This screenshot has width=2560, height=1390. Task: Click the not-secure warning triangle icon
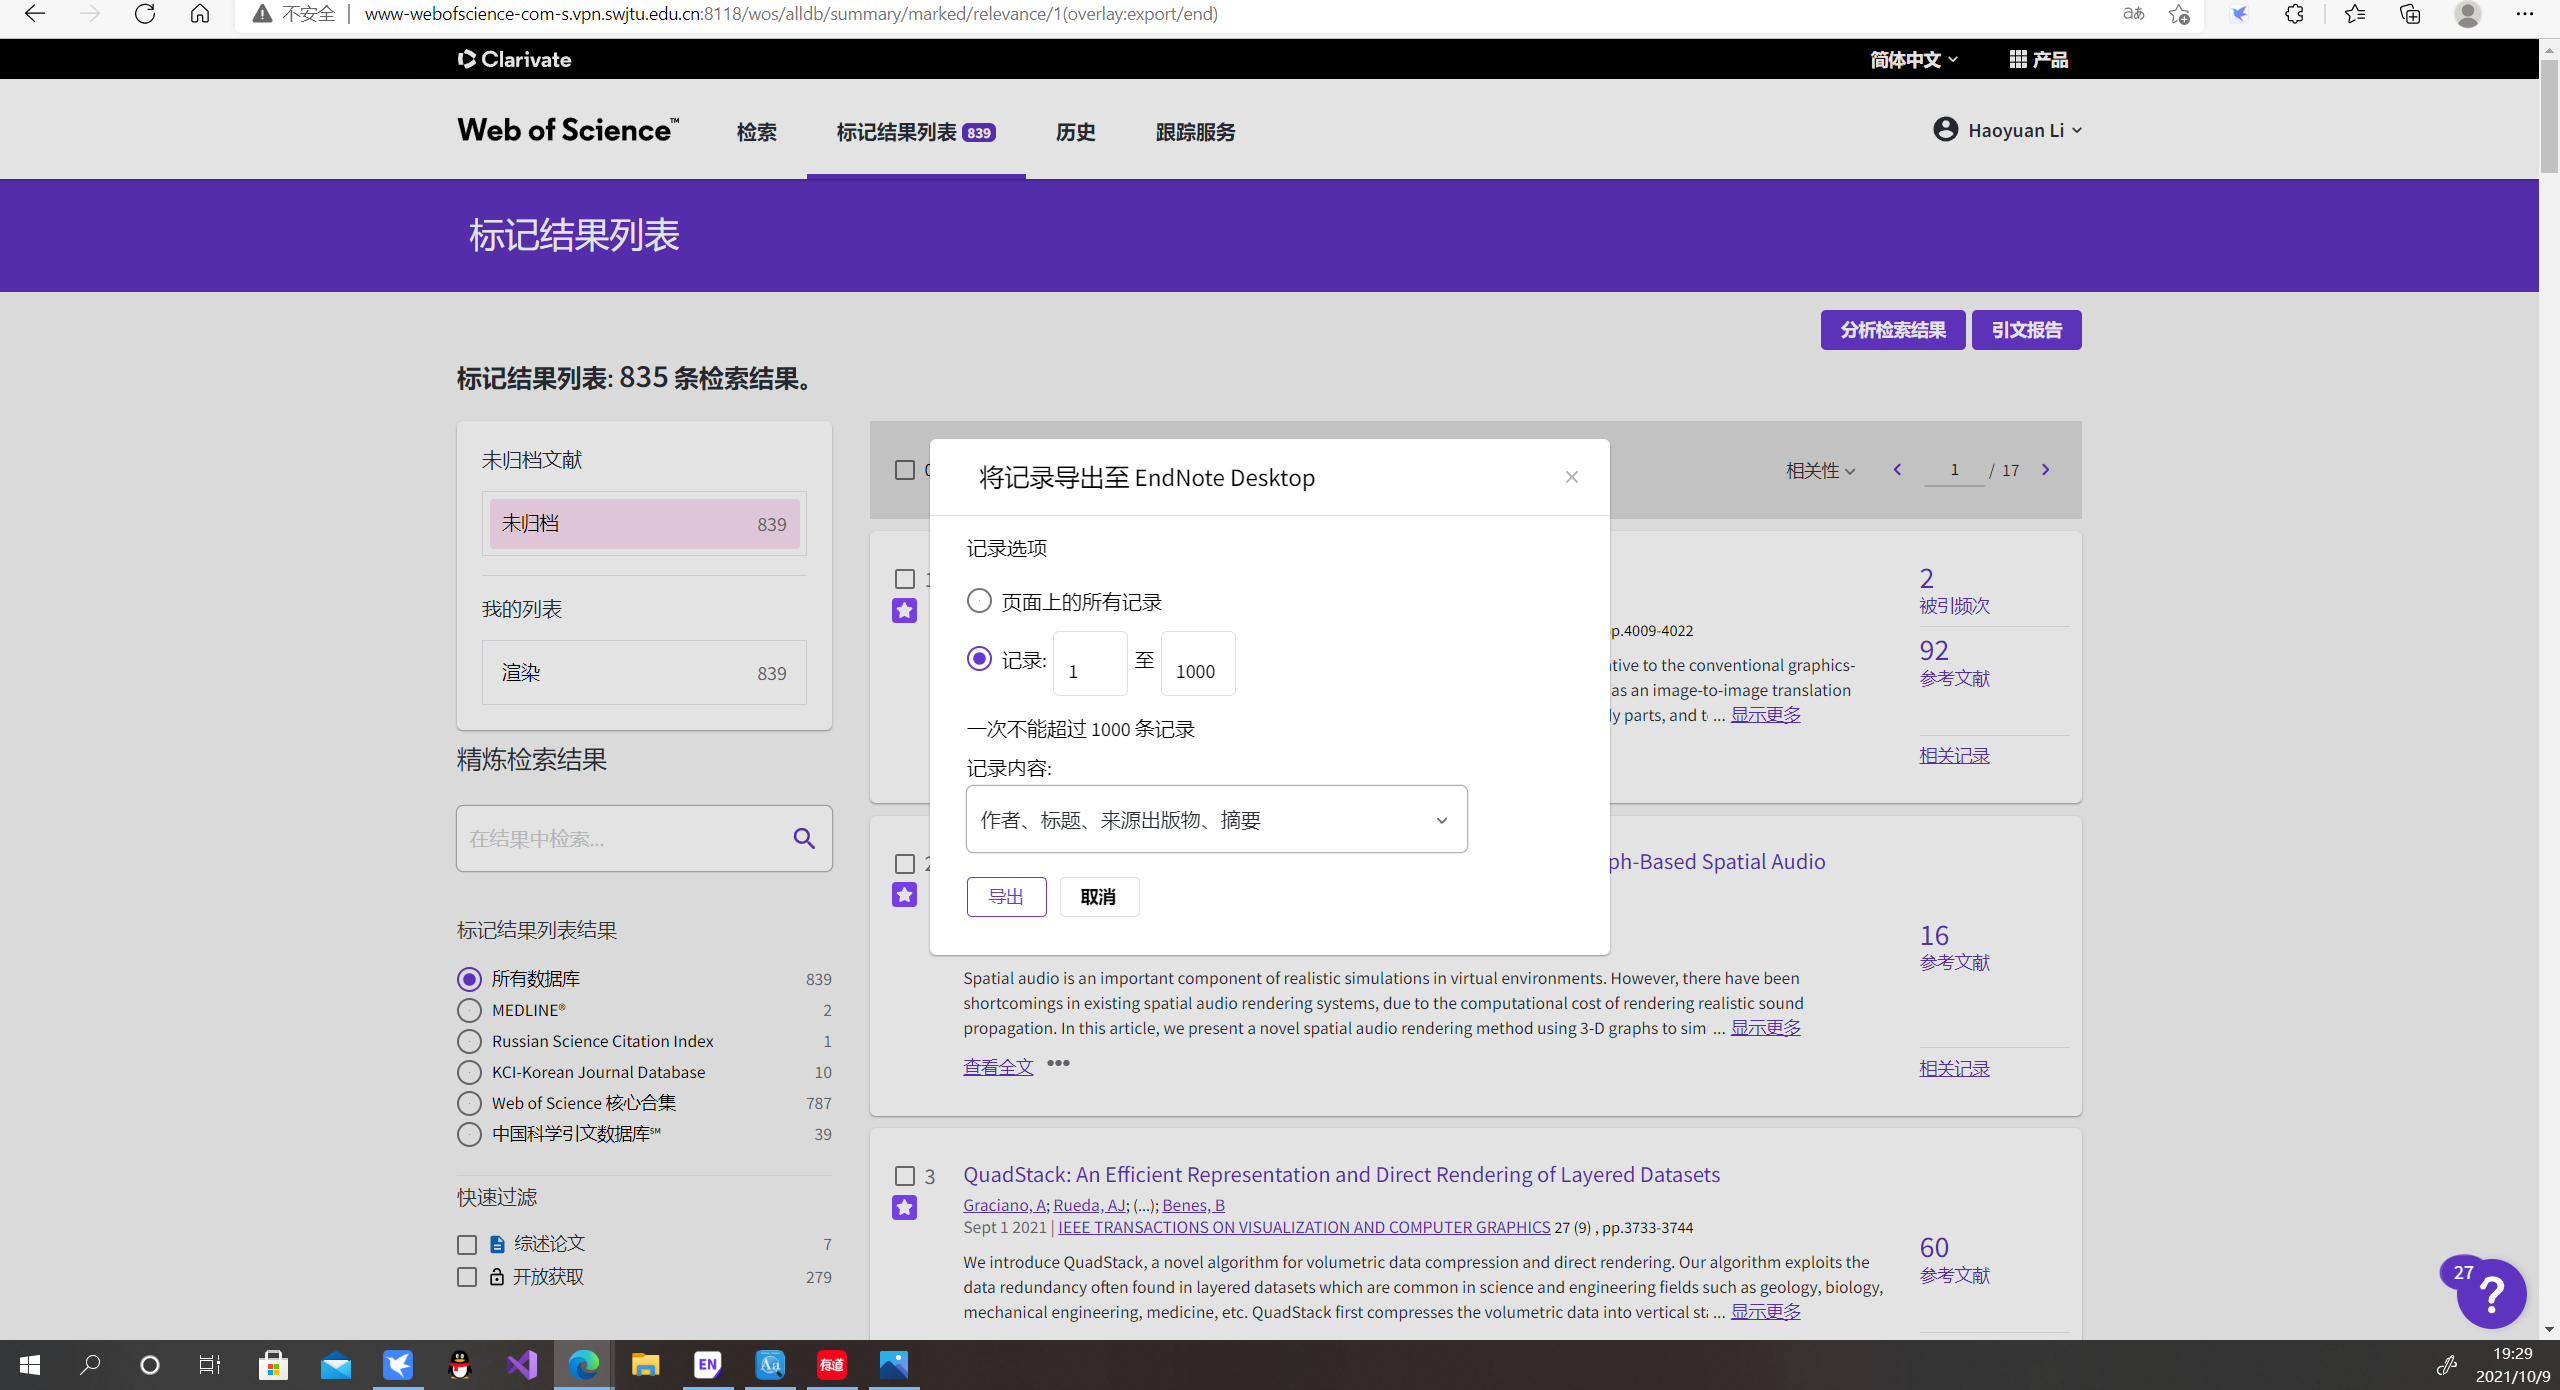(262, 14)
